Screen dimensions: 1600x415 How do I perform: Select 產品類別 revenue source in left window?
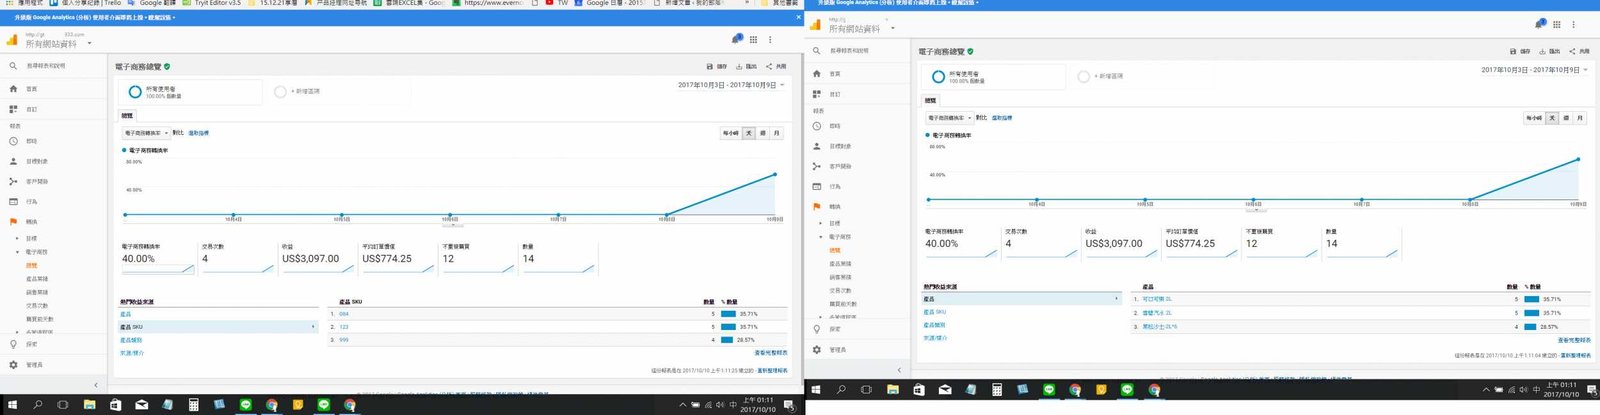click(x=131, y=340)
